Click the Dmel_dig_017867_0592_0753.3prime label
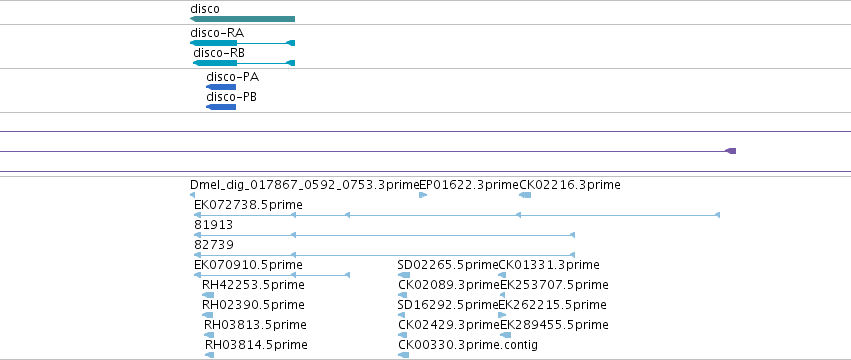851x360 pixels. [304, 185]
